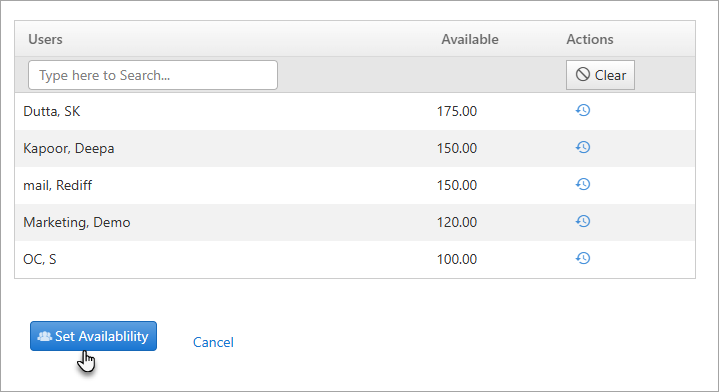719x392 pixels.
Task: Open availability history for mail, Rediff
Action: point(583,184)
